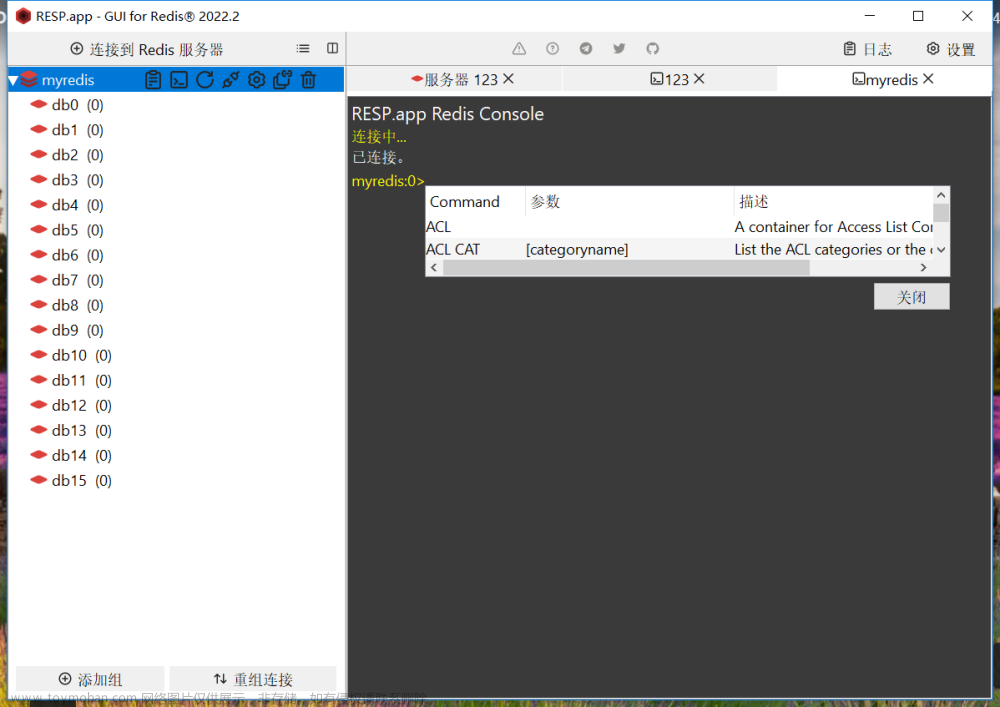Close the 服务器 123 tab

508,79
